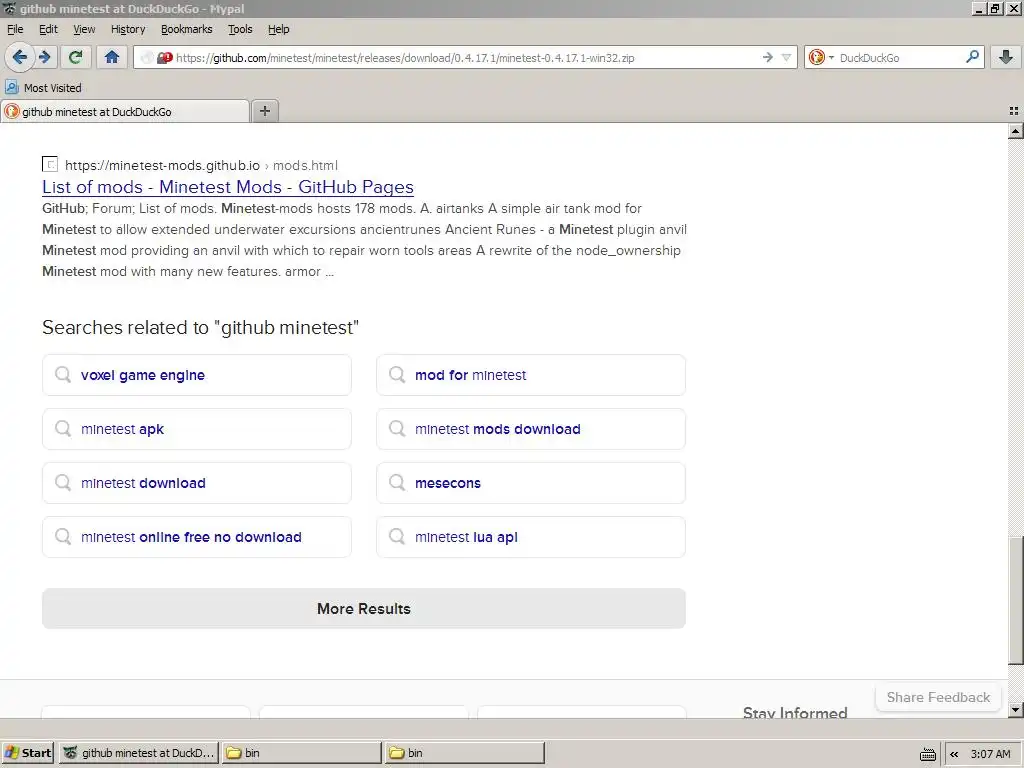This screenshot has width=1024, height=768.
Task: Click the 3:07 AM clock
Action: click(x=990, y=754)
